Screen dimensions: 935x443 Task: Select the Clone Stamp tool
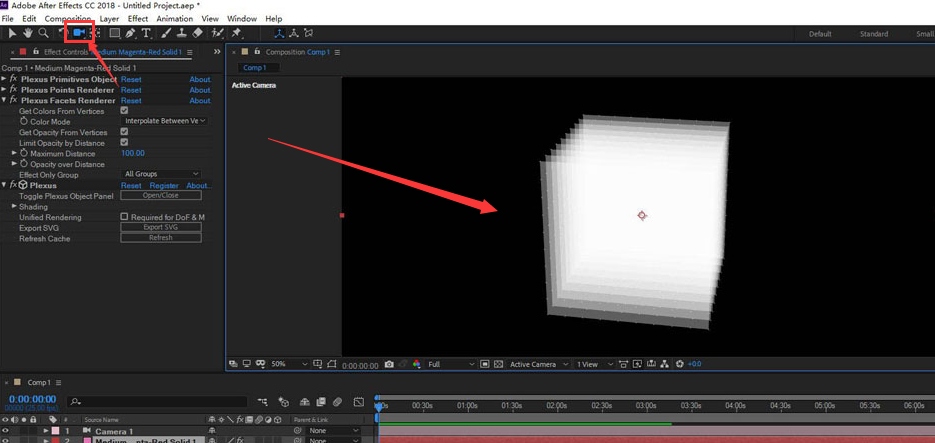(x=182, y=33)
